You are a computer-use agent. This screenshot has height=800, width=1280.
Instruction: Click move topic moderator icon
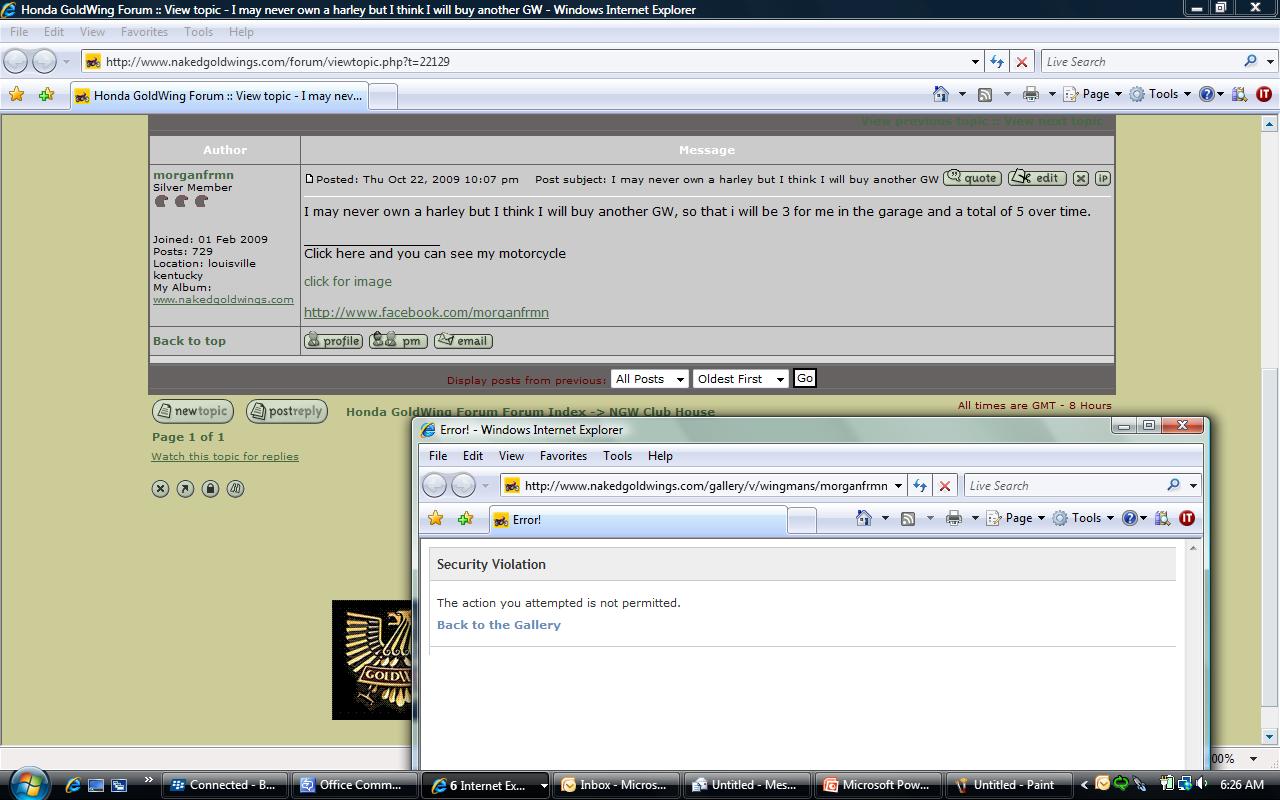pyautogui.click(x=185, y=488)
